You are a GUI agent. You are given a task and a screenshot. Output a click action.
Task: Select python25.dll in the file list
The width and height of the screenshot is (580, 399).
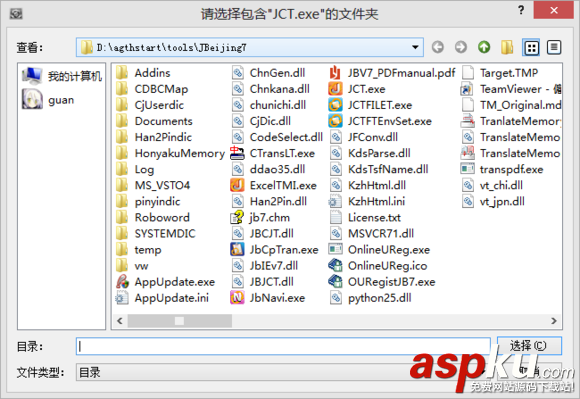pos(371,298)
